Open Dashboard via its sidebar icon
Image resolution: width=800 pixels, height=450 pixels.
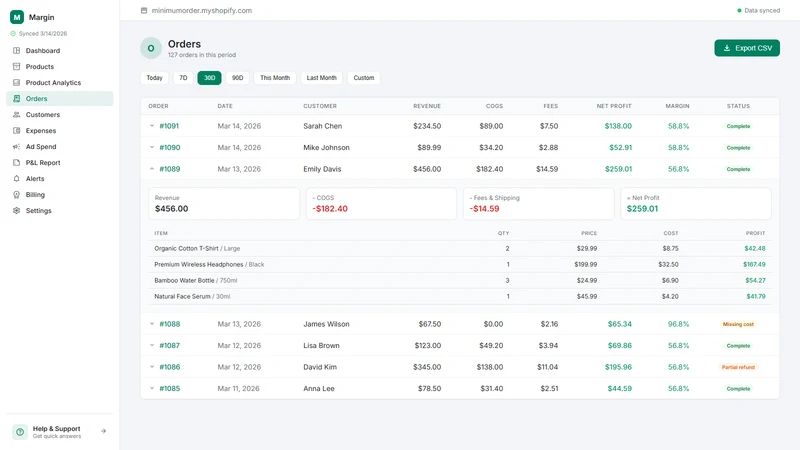click(16, 51)
